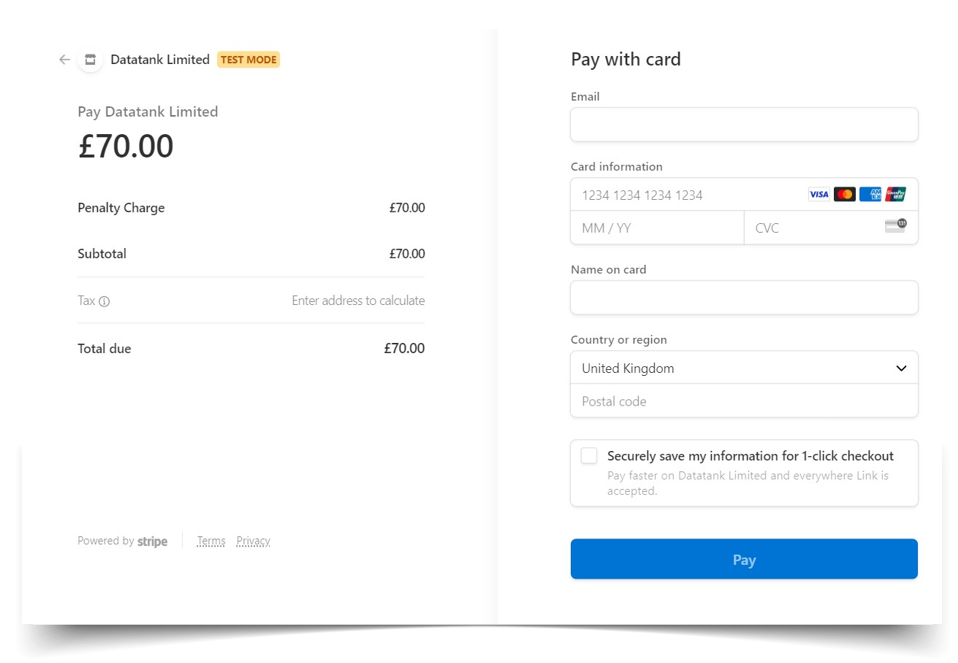Click the American Express logo
The image size is (958, 663).
[870, 194]
